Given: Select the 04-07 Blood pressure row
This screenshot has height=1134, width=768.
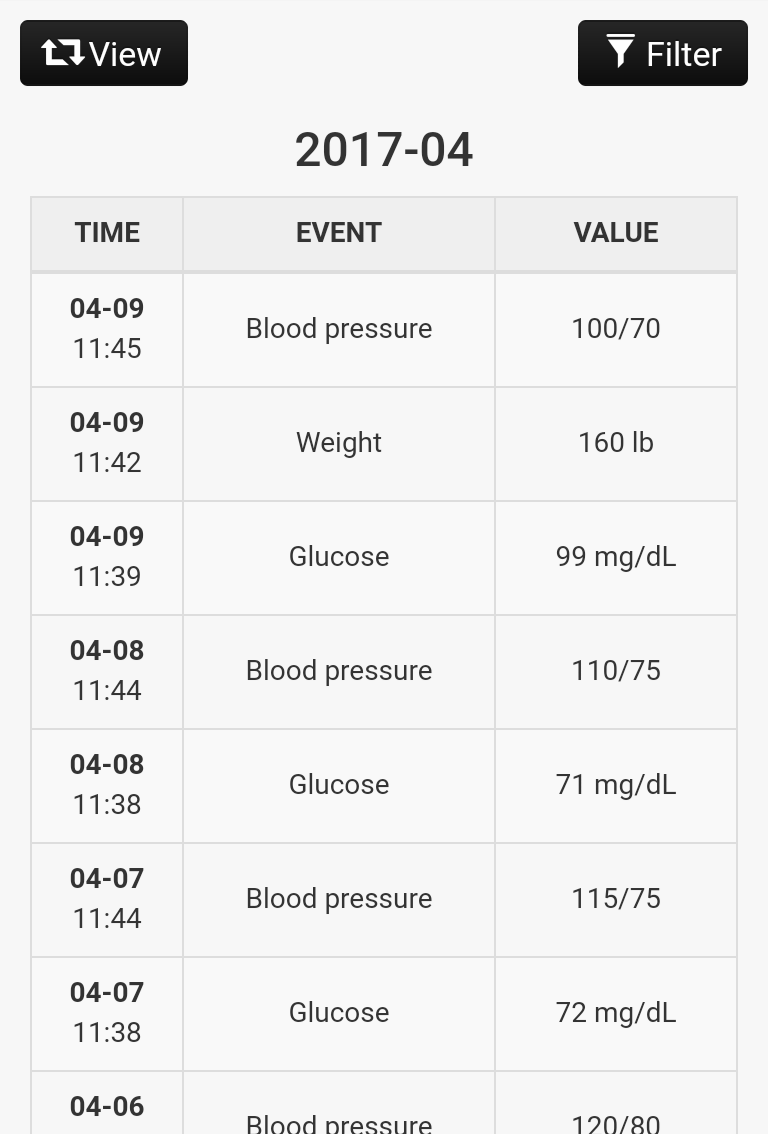Looking at the screenshot, I should tap(339, 899).
